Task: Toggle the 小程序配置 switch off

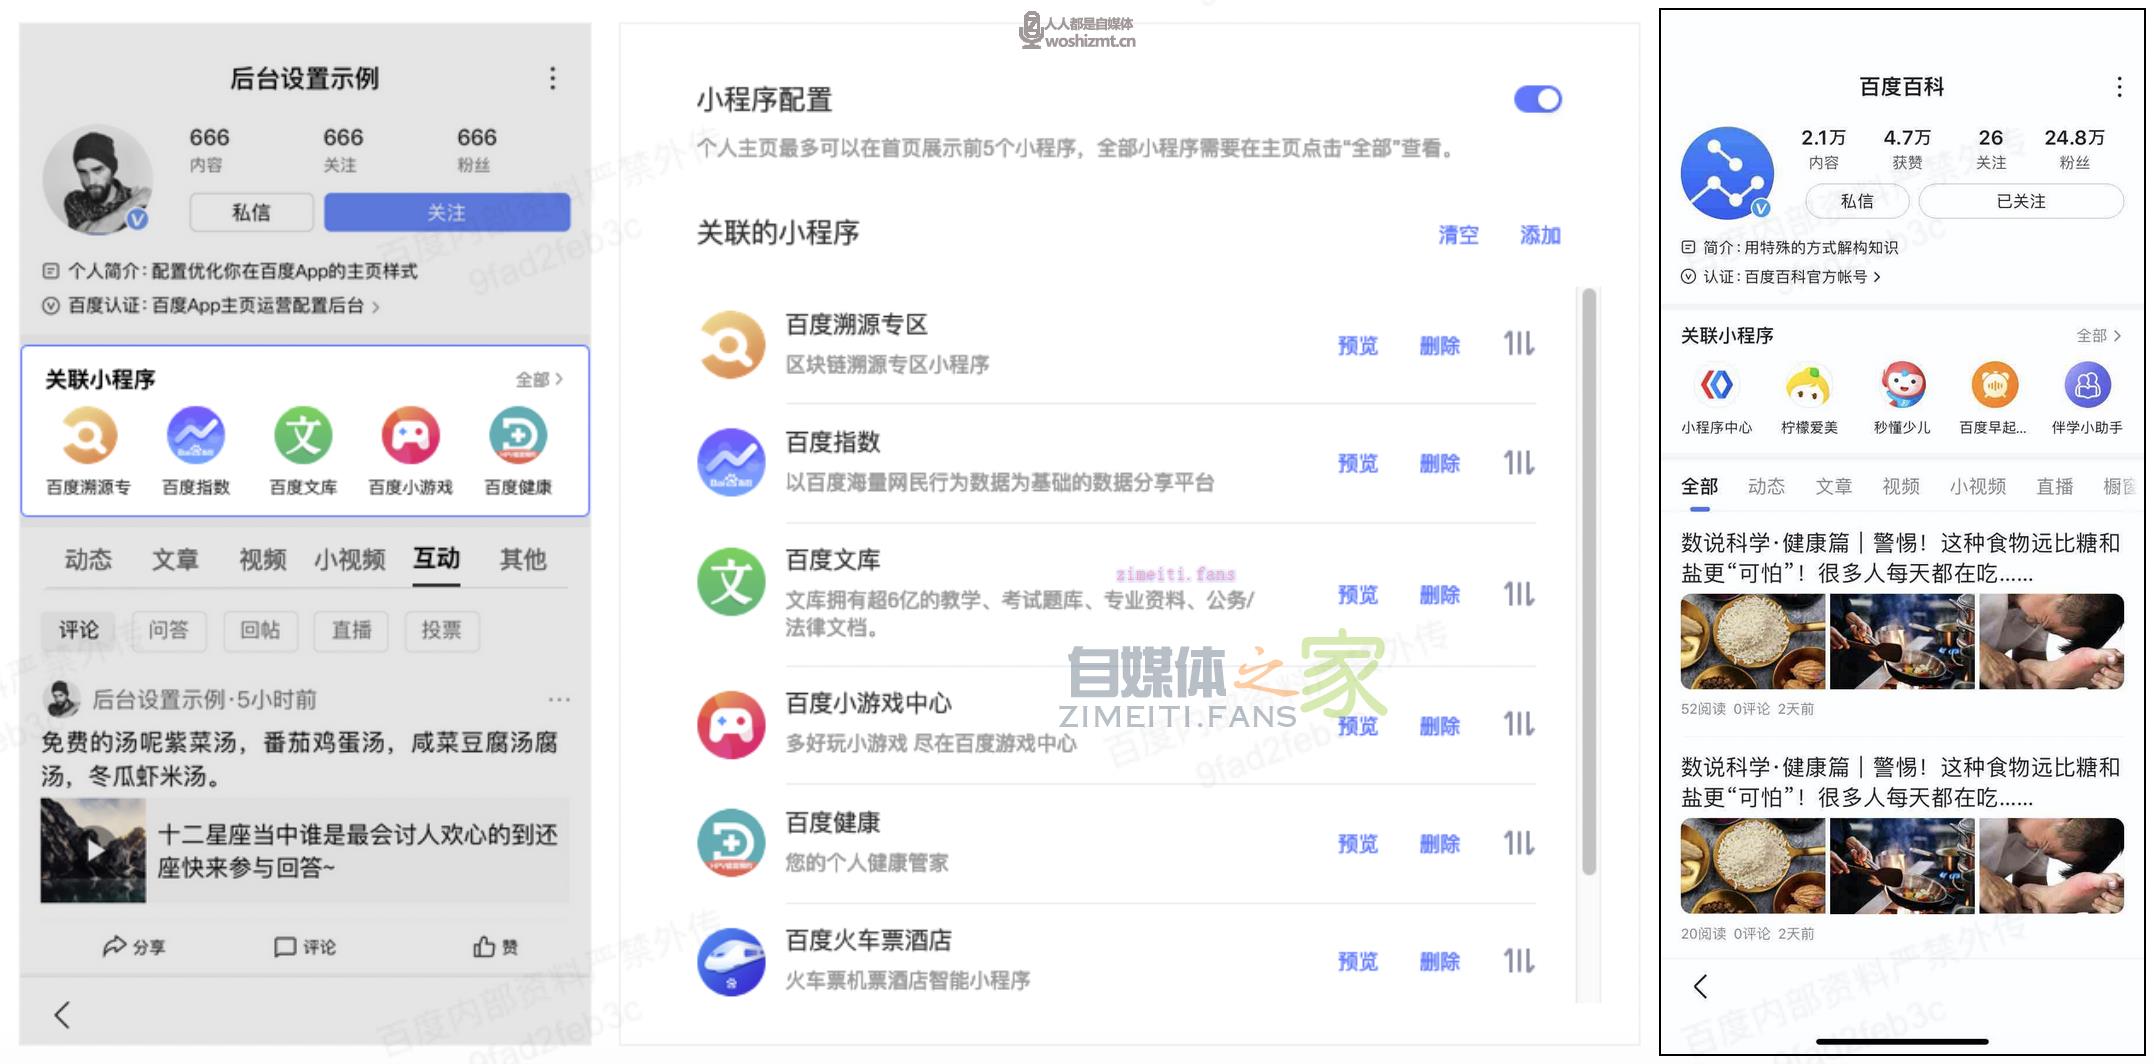Action: (1537, 99)
